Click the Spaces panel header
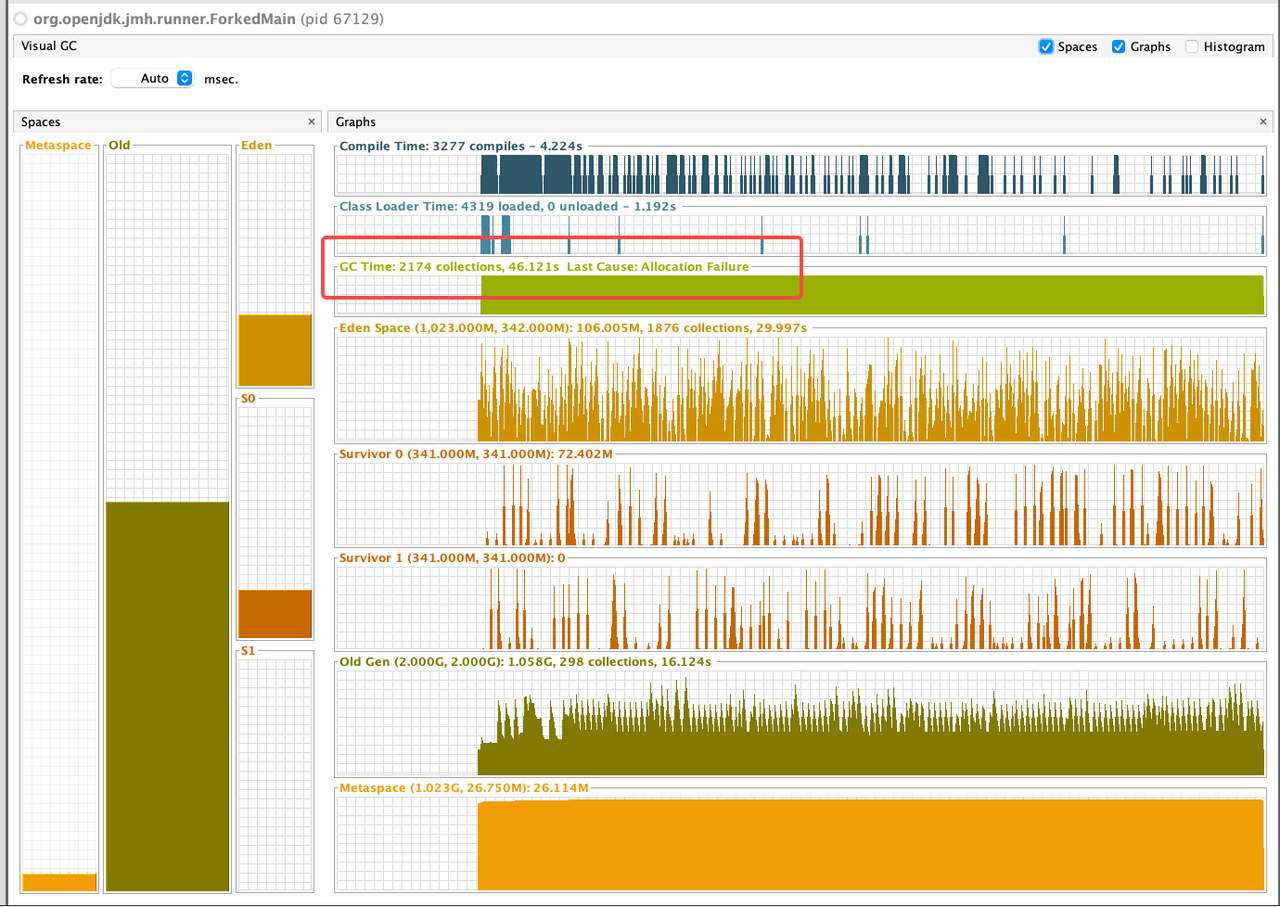The width and height of the screenshot is (1280, 907). [165, 122]
